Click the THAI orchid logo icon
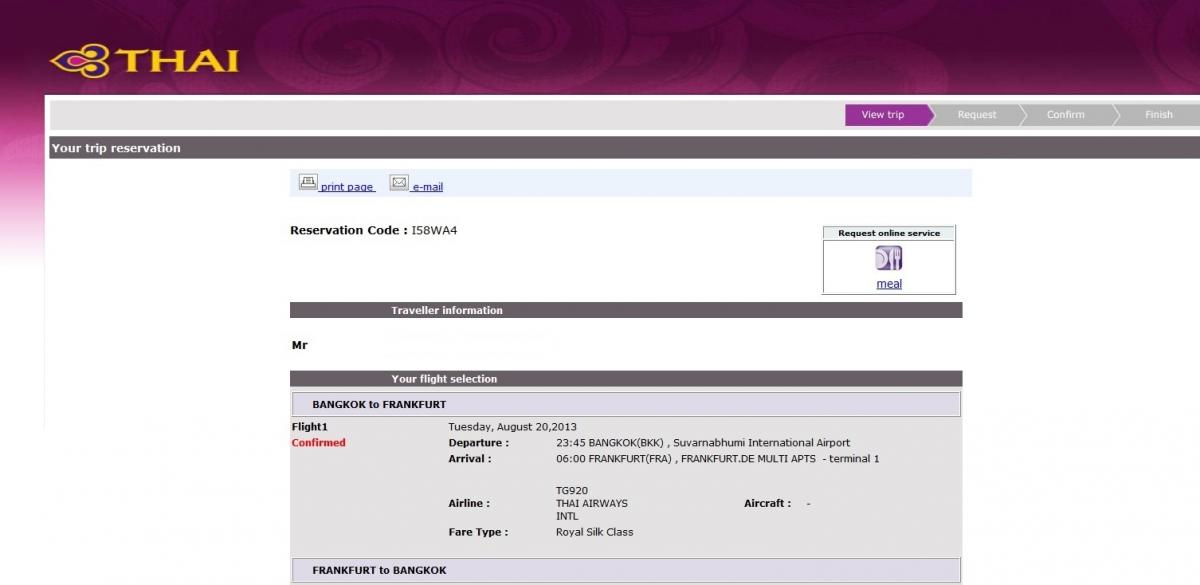 (x=80, y=60)
